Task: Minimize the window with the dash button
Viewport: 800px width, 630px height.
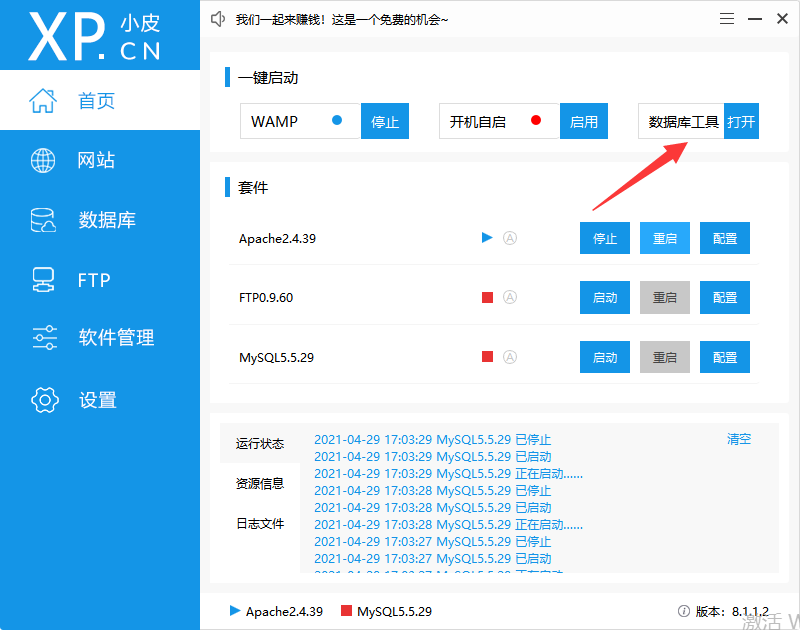Action: [x=755, y=19]
